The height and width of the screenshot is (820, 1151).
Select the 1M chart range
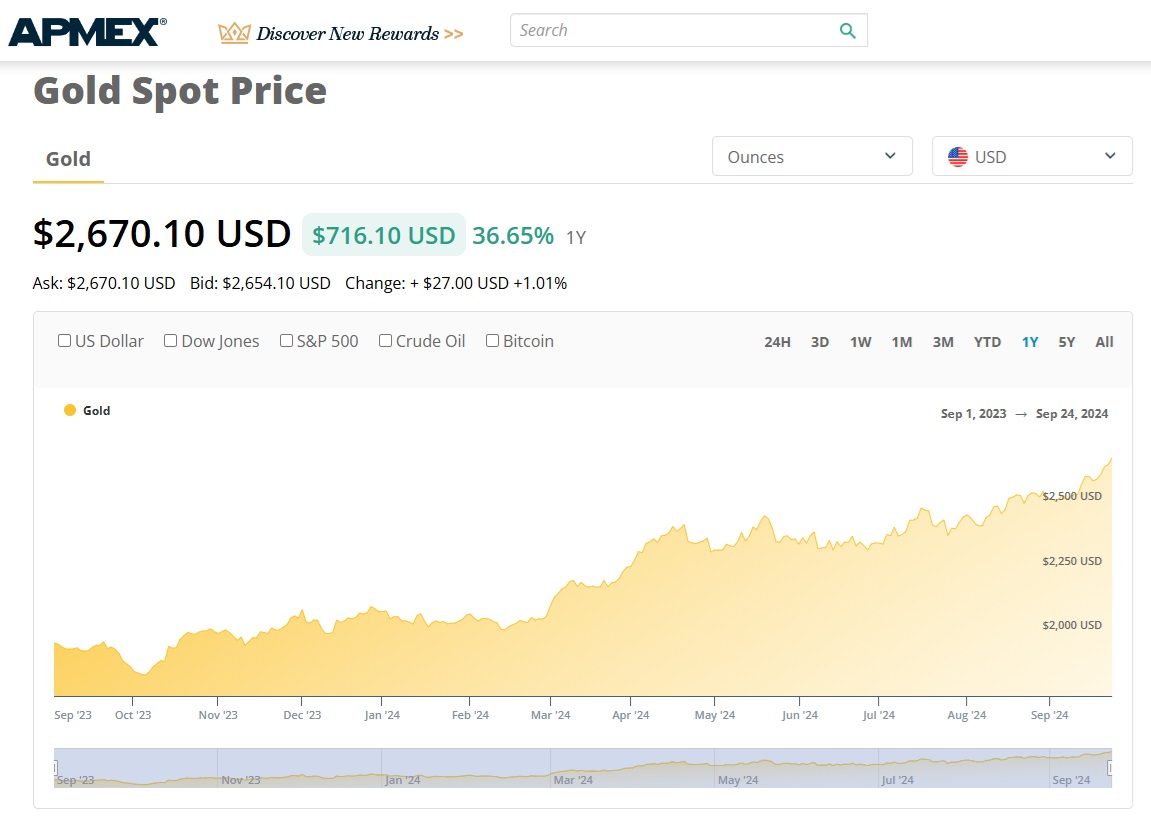click(x=902, y=342)
